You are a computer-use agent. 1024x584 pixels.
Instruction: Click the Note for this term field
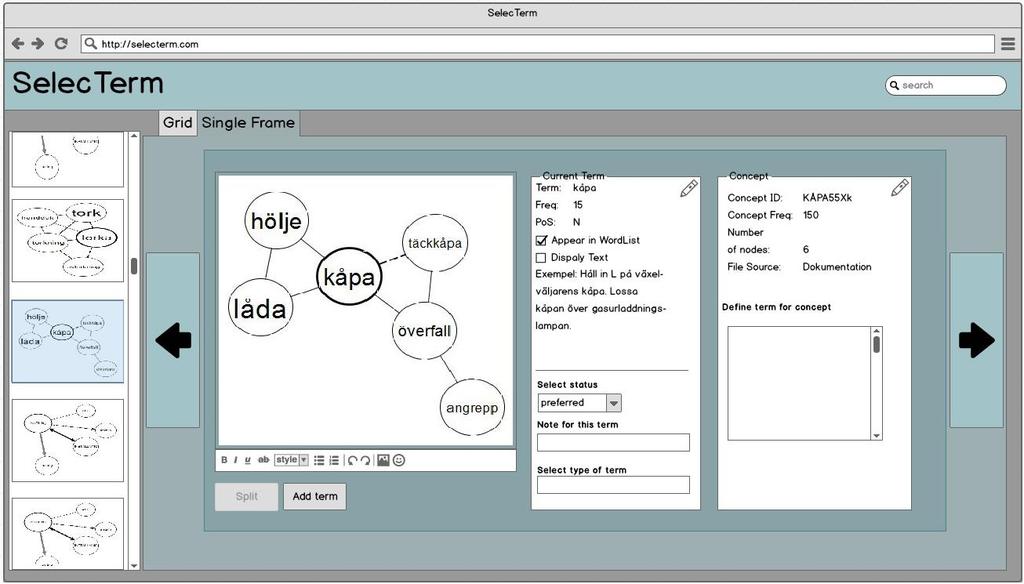tap(613, 442)
